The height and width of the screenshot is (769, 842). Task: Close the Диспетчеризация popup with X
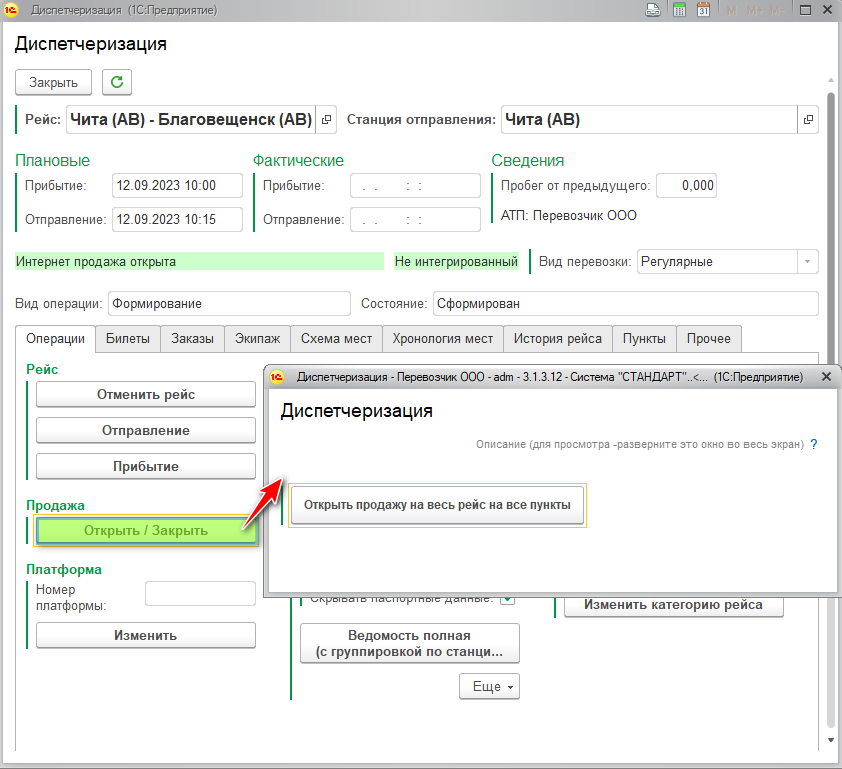(x=826, y=377)
